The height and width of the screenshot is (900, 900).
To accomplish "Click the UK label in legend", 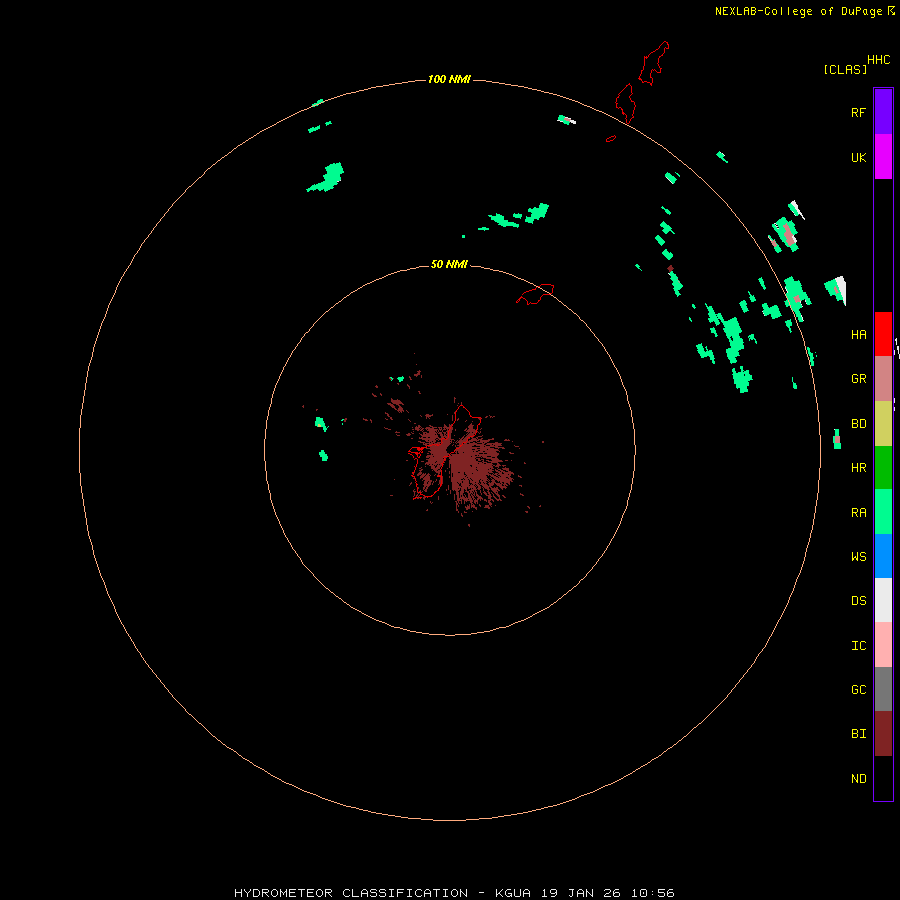I will [858, 158].
